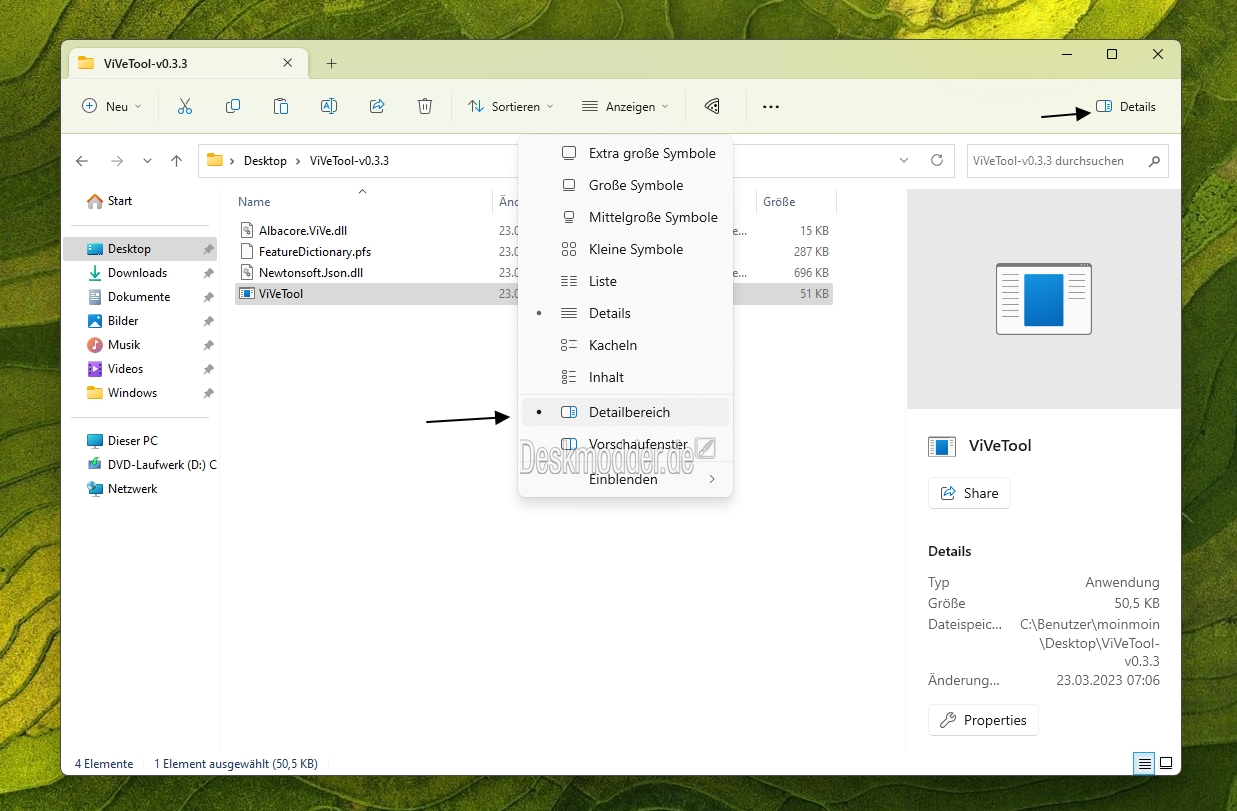Click the search magnifier icon
The height and width of the screenshot is (811, 1237).
(1154, 160)
